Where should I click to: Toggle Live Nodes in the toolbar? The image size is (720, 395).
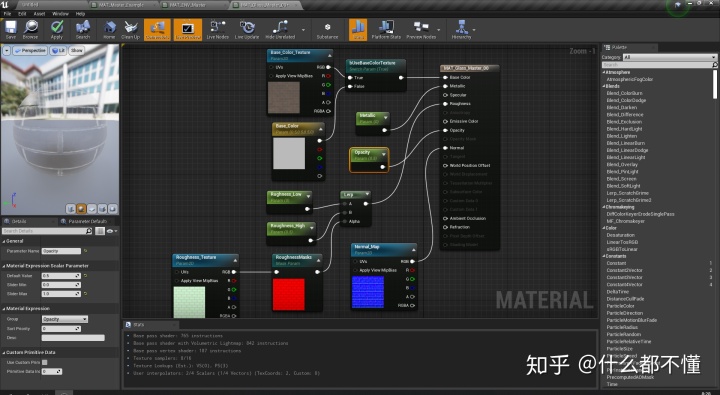click(x=218, y=29)
